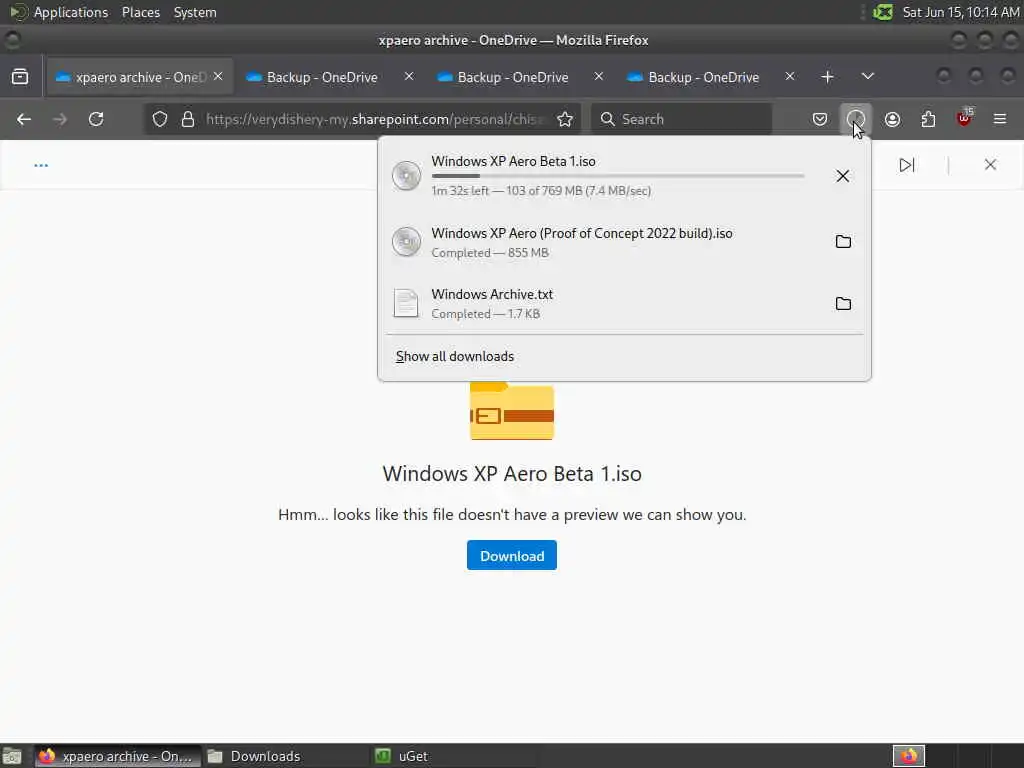This screenshot has height=768, width=1024.
Task: Click the uBlock Origin extension icon
Action: point(964,119)
